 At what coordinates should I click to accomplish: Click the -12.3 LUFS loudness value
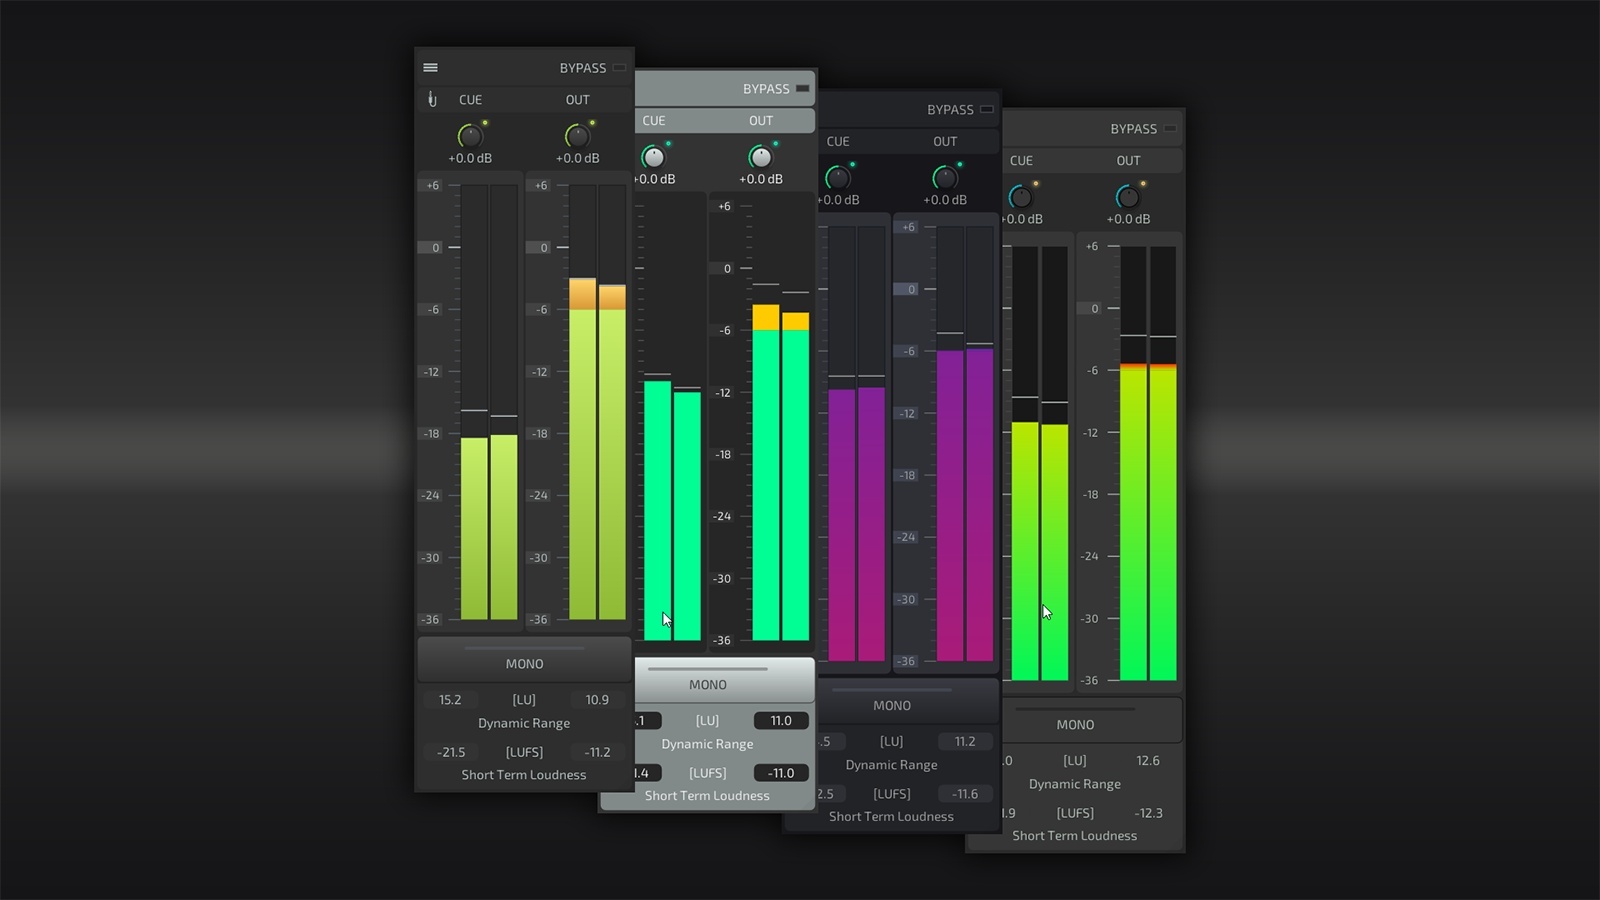[1148, 813]
